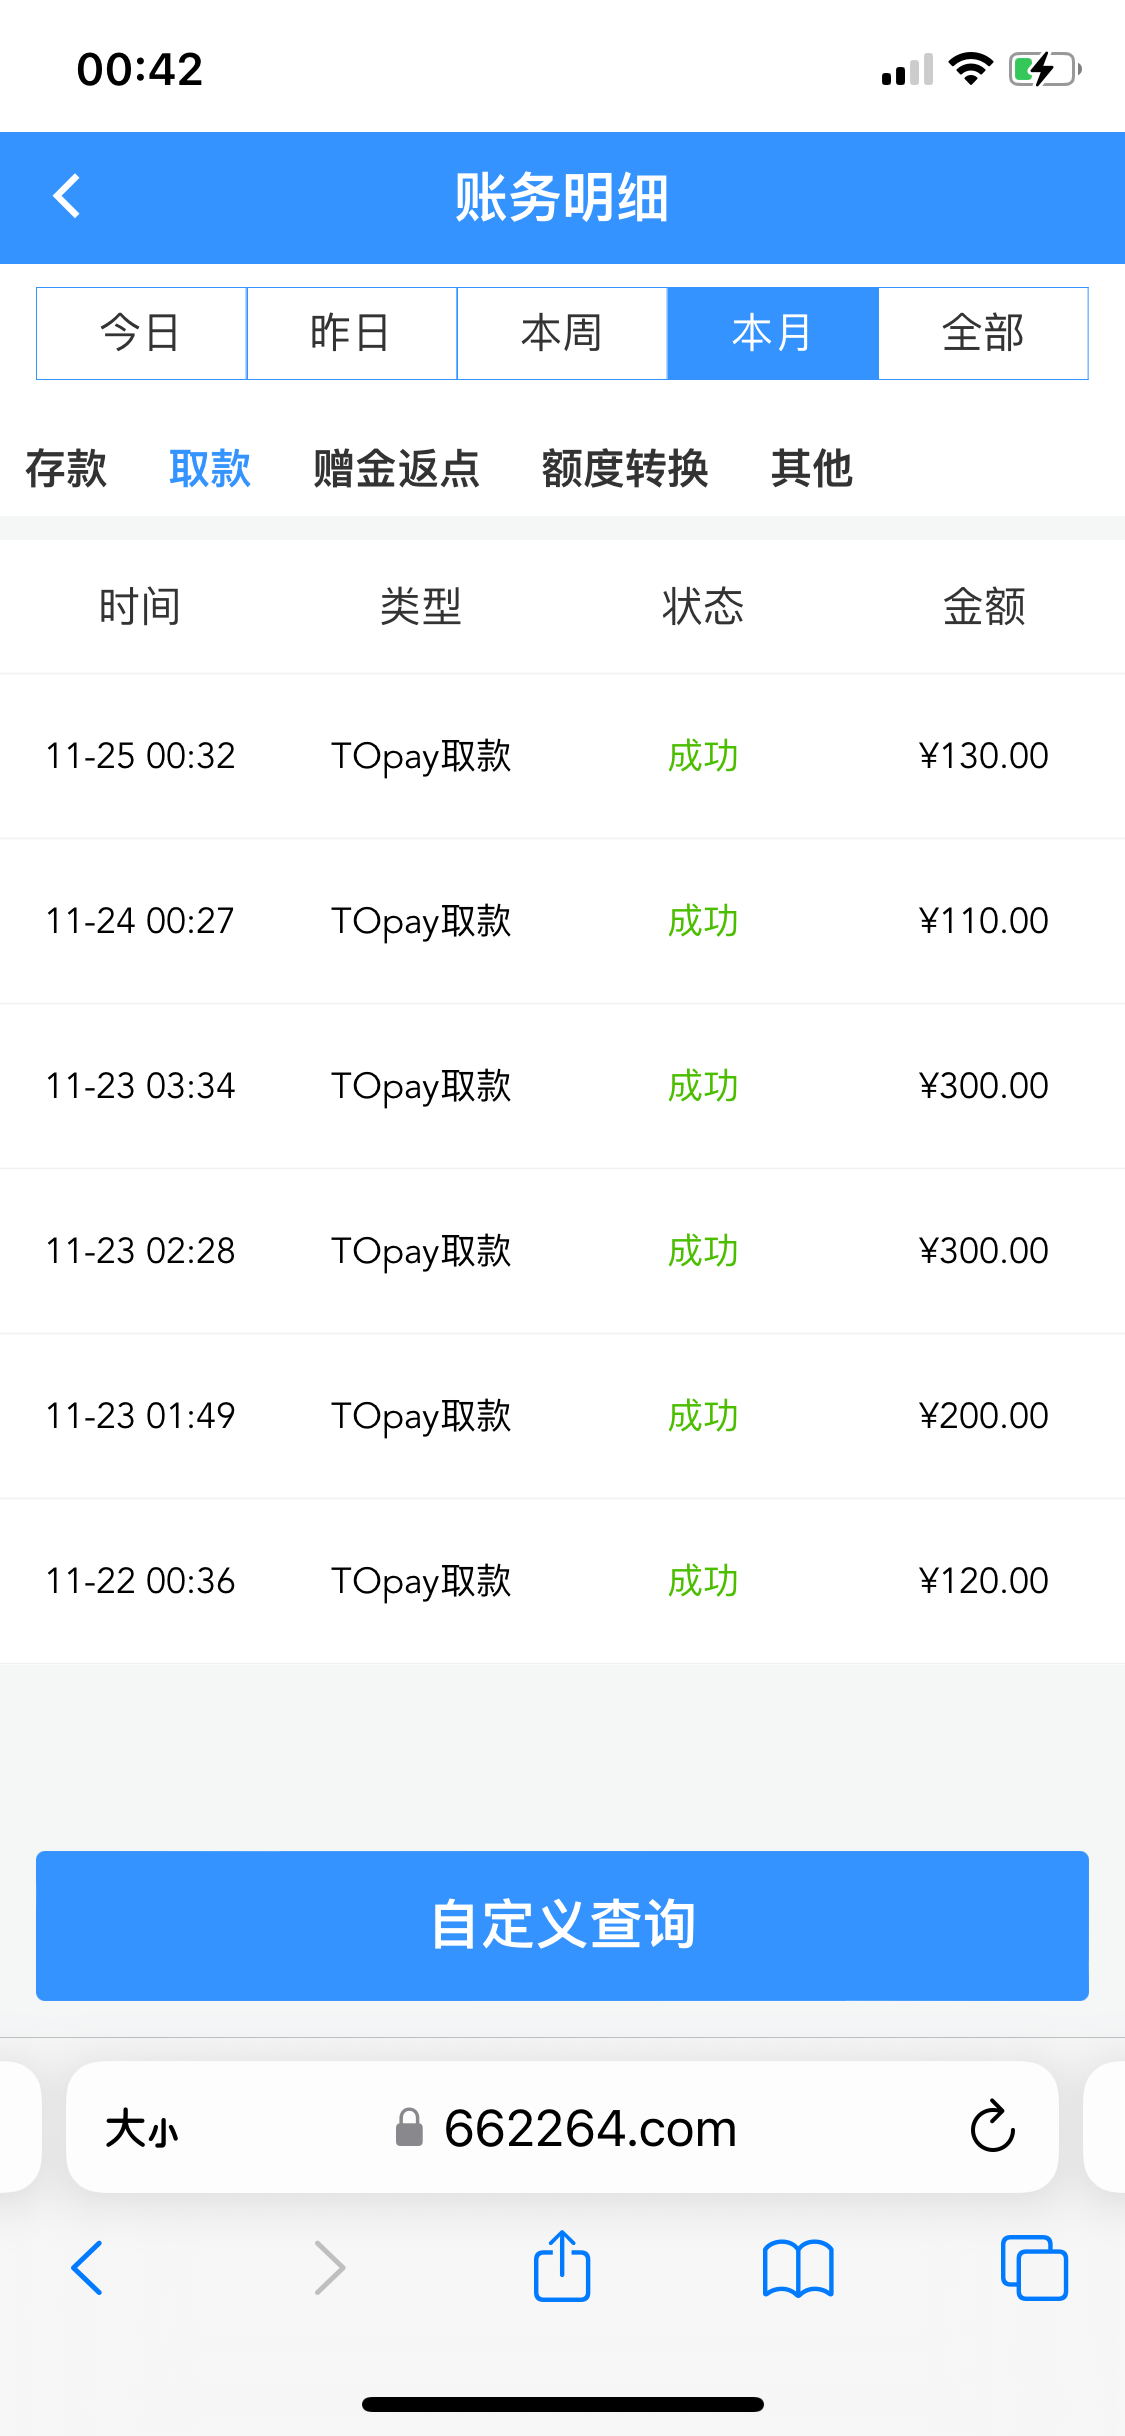Image resolution: width=1125 pixels, height=2436 pixels.
Task: View the 其他 category
Action: click(811, 468)
